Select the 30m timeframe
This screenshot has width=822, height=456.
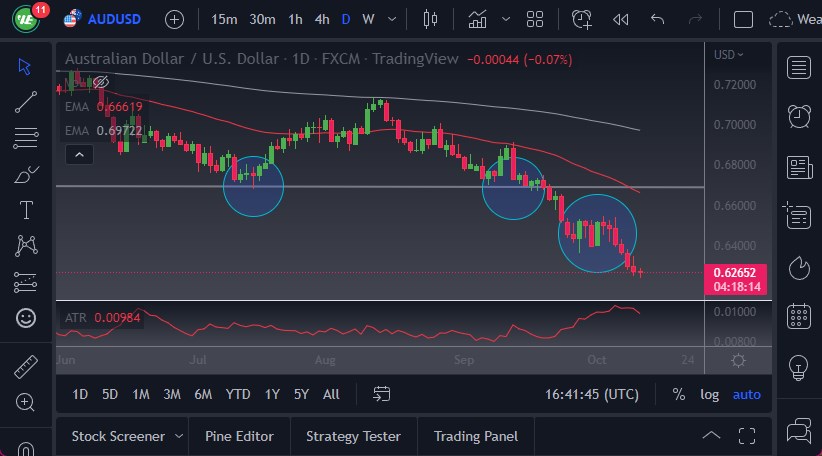coord(262,20)
